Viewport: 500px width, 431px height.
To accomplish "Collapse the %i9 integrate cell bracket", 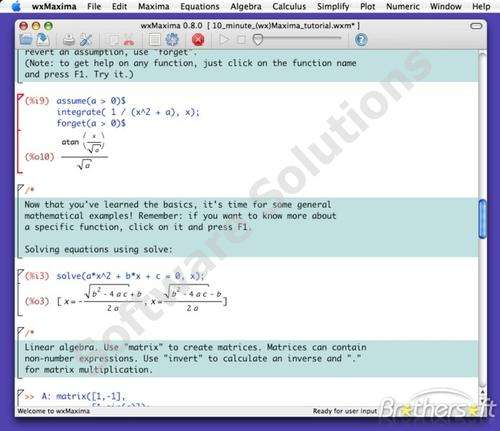I will pyautogui.click(x=20, y=98).
